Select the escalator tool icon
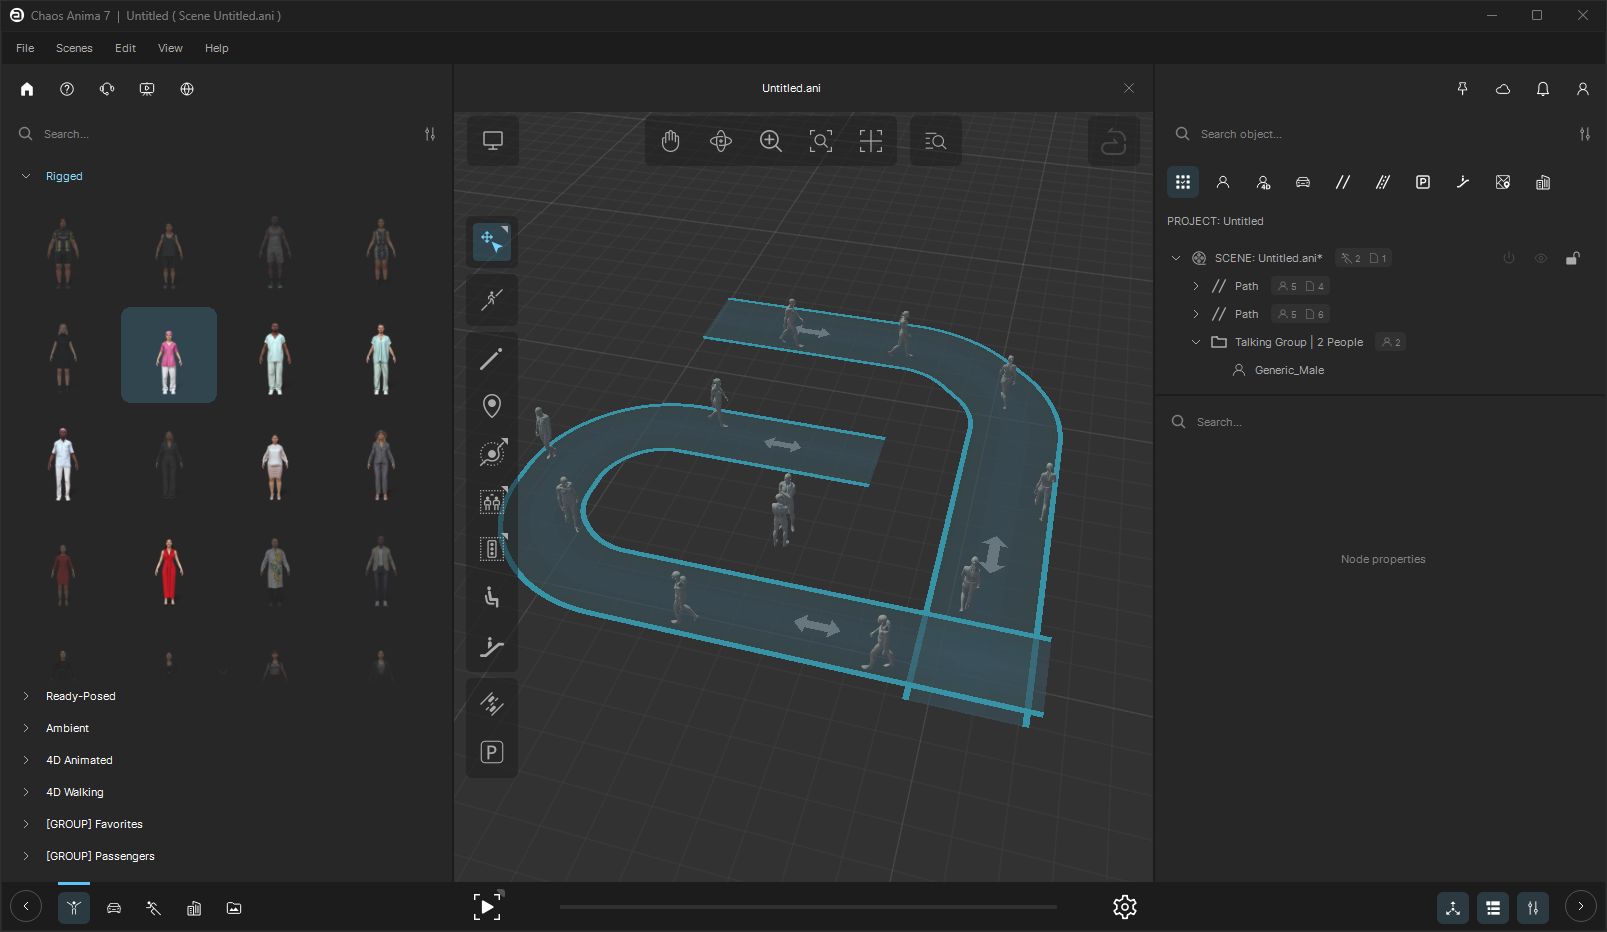The height and width of the screenshot is (932, 1607). [492, 647]
